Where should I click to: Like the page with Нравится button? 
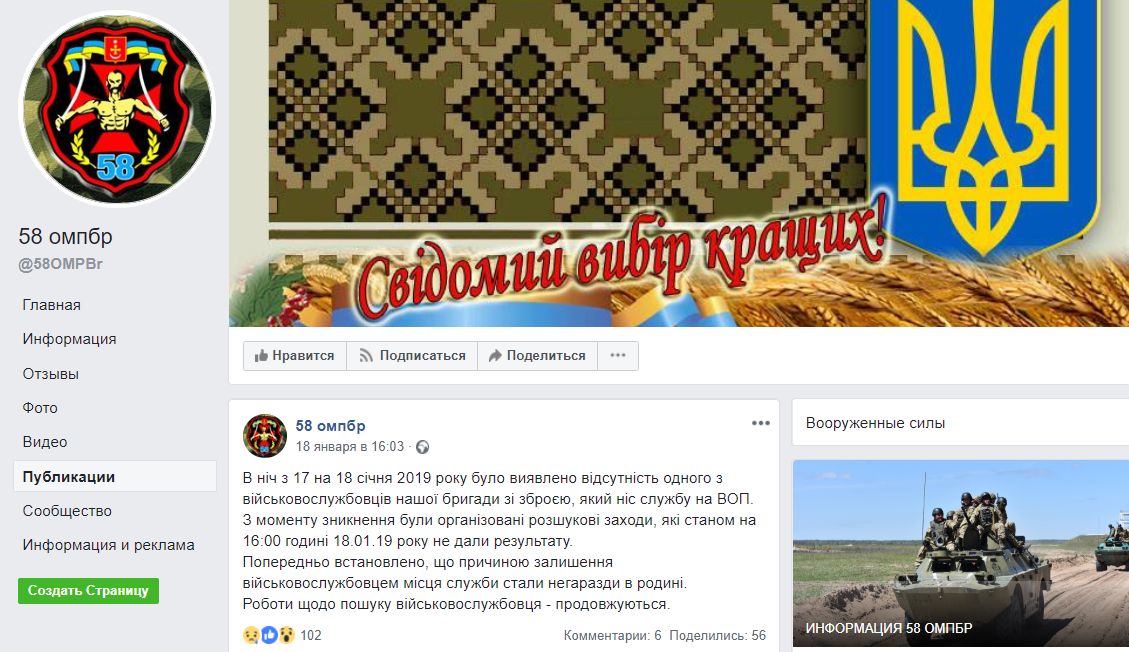[294, 356]
